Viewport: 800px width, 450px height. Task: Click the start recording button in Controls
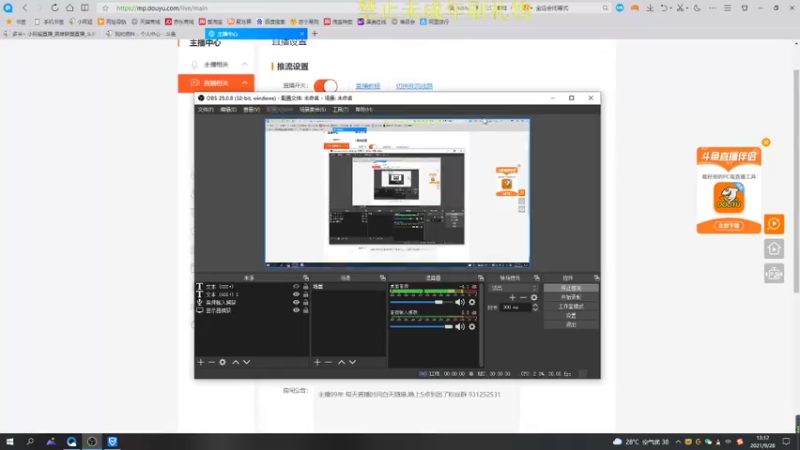(571, 297)
